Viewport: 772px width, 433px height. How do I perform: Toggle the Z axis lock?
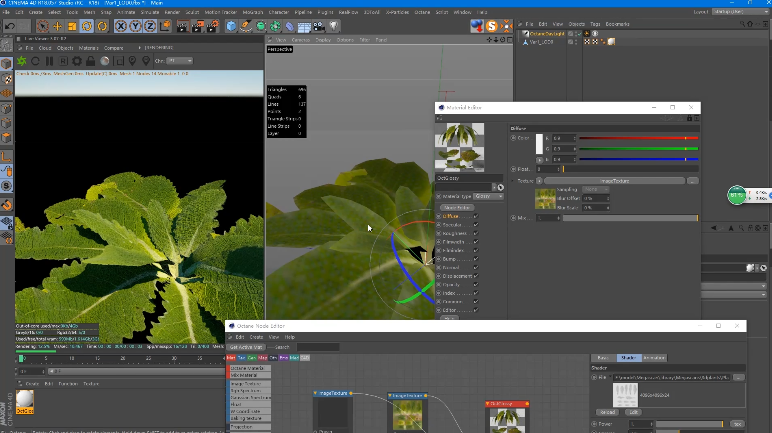150,26
